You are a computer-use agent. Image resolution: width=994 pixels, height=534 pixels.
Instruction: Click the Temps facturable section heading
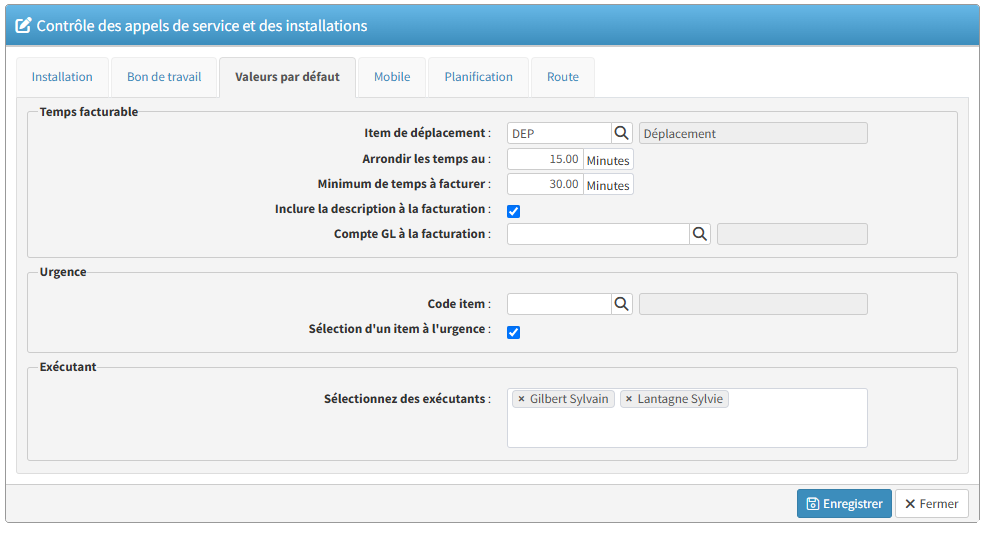[x=89, y=112]
